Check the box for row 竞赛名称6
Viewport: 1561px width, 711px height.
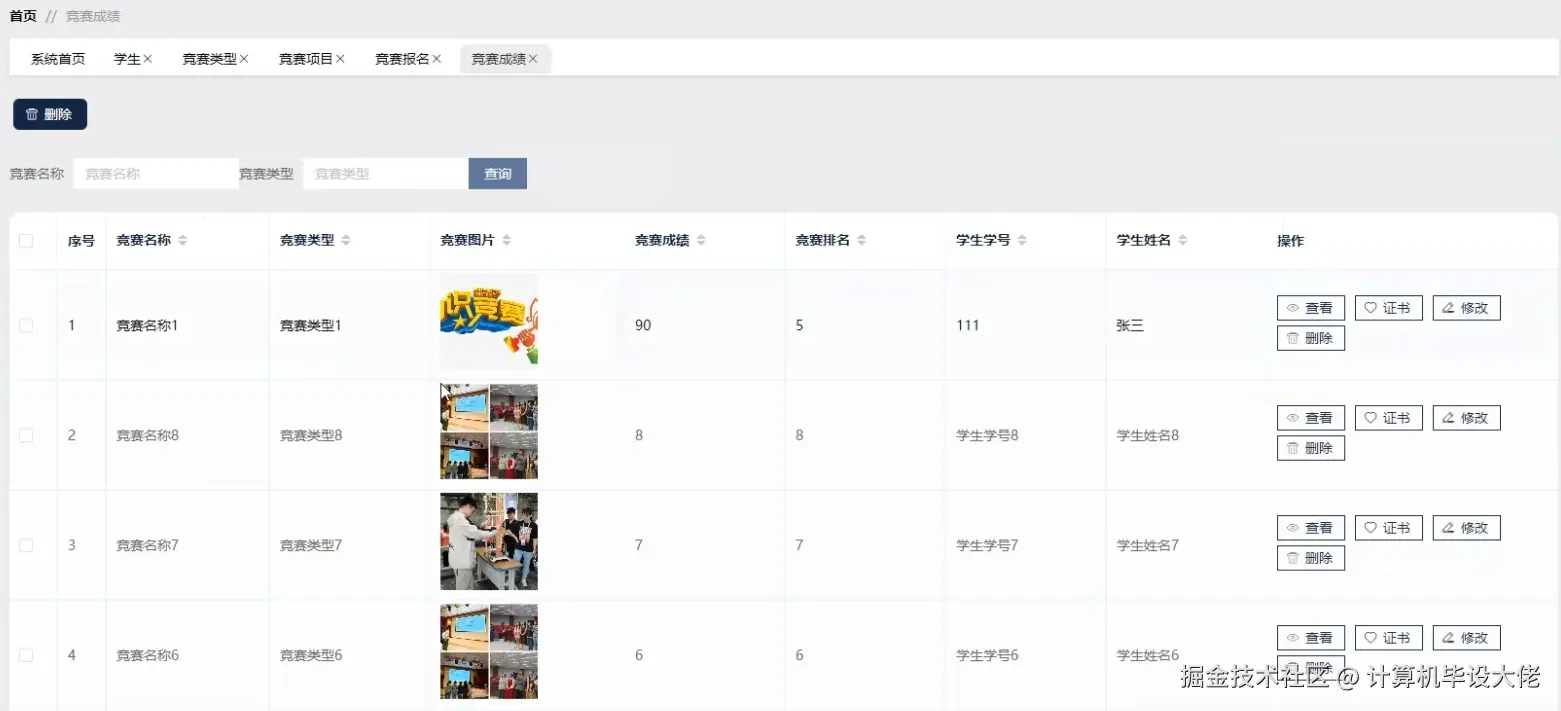[26, 655]
